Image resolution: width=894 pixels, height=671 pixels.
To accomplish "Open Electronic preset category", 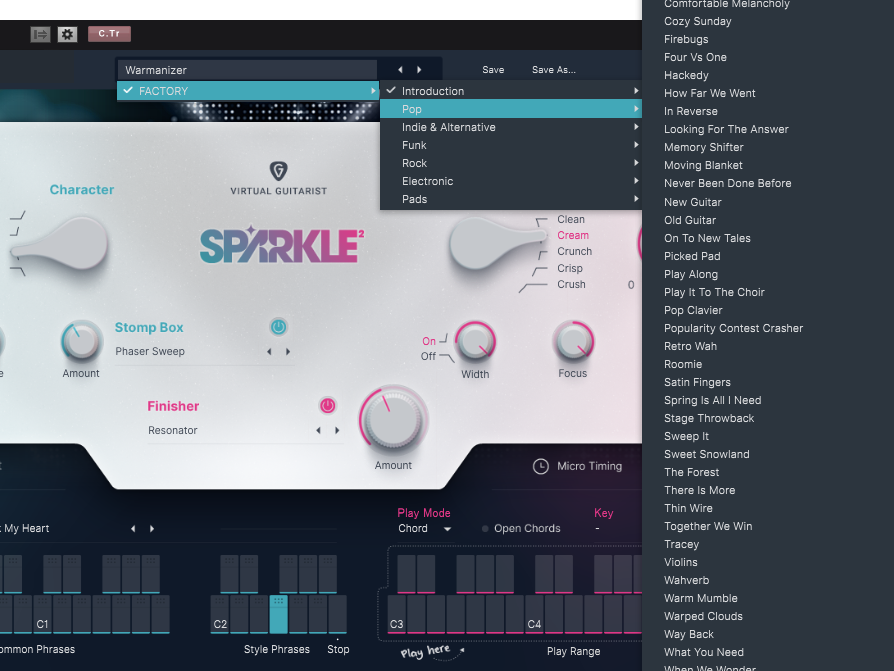I will (x=511, y=181).
